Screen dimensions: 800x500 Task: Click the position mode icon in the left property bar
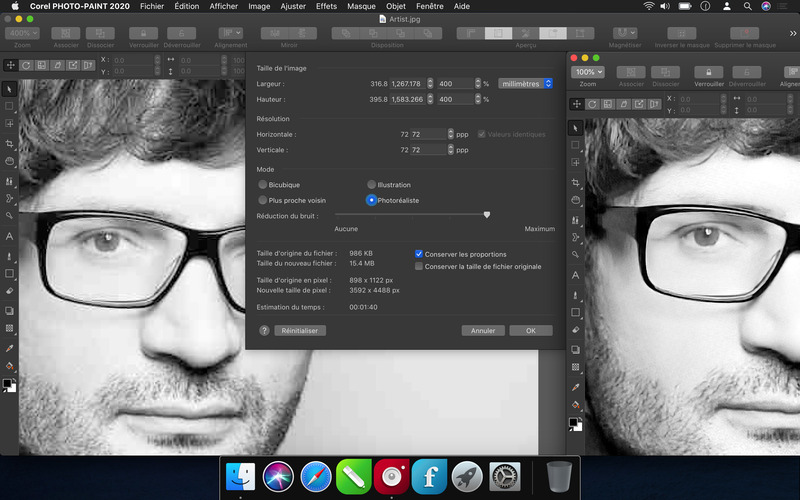[10, 65]
